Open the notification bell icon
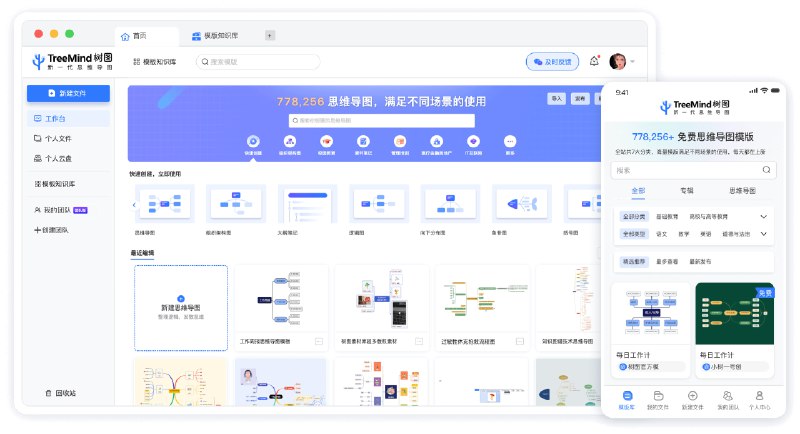This screenshot has width=800, height=434. pos(594,61)
